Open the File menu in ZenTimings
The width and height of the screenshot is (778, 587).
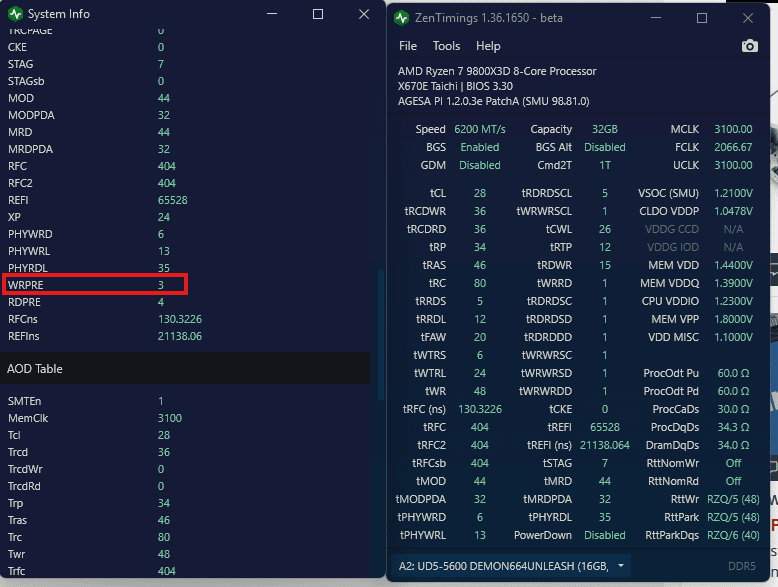click(x=408, y=46)
